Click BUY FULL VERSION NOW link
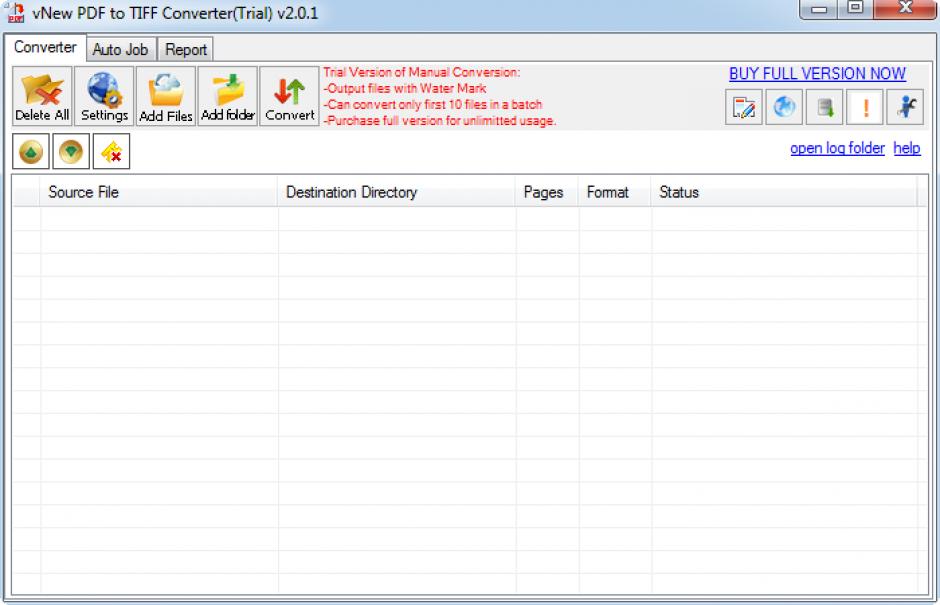Screen dimensions: 940x605 [x=817, y=74]
